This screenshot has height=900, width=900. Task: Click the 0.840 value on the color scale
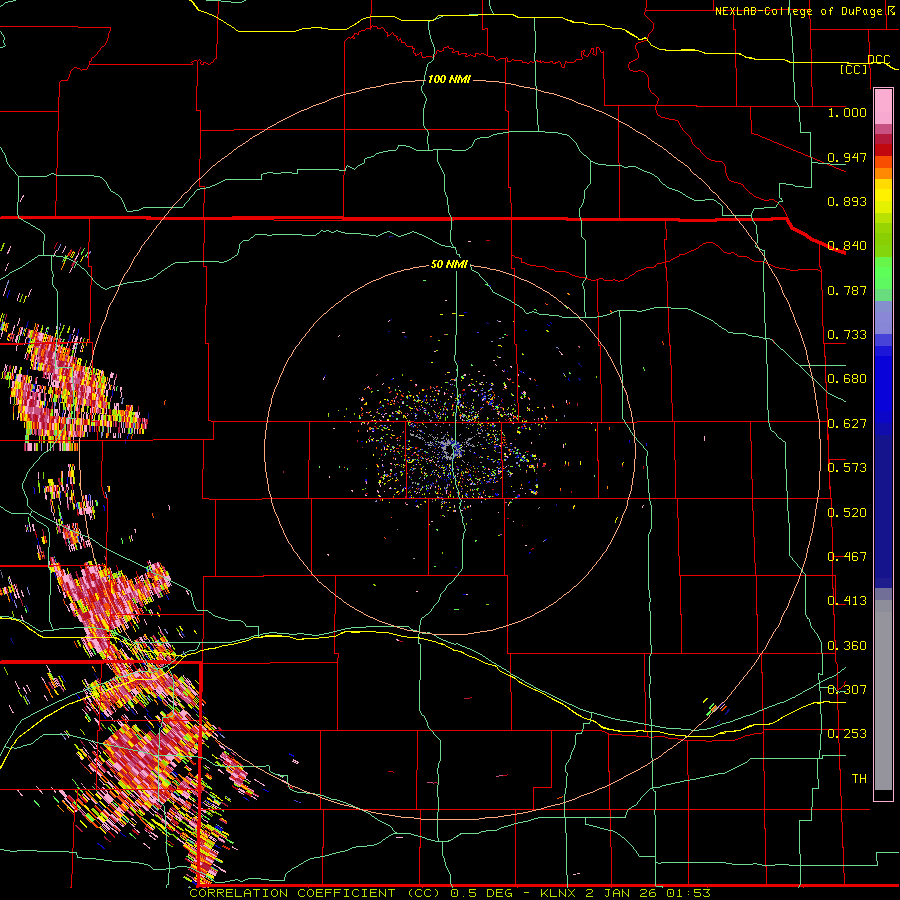(847, 246)
